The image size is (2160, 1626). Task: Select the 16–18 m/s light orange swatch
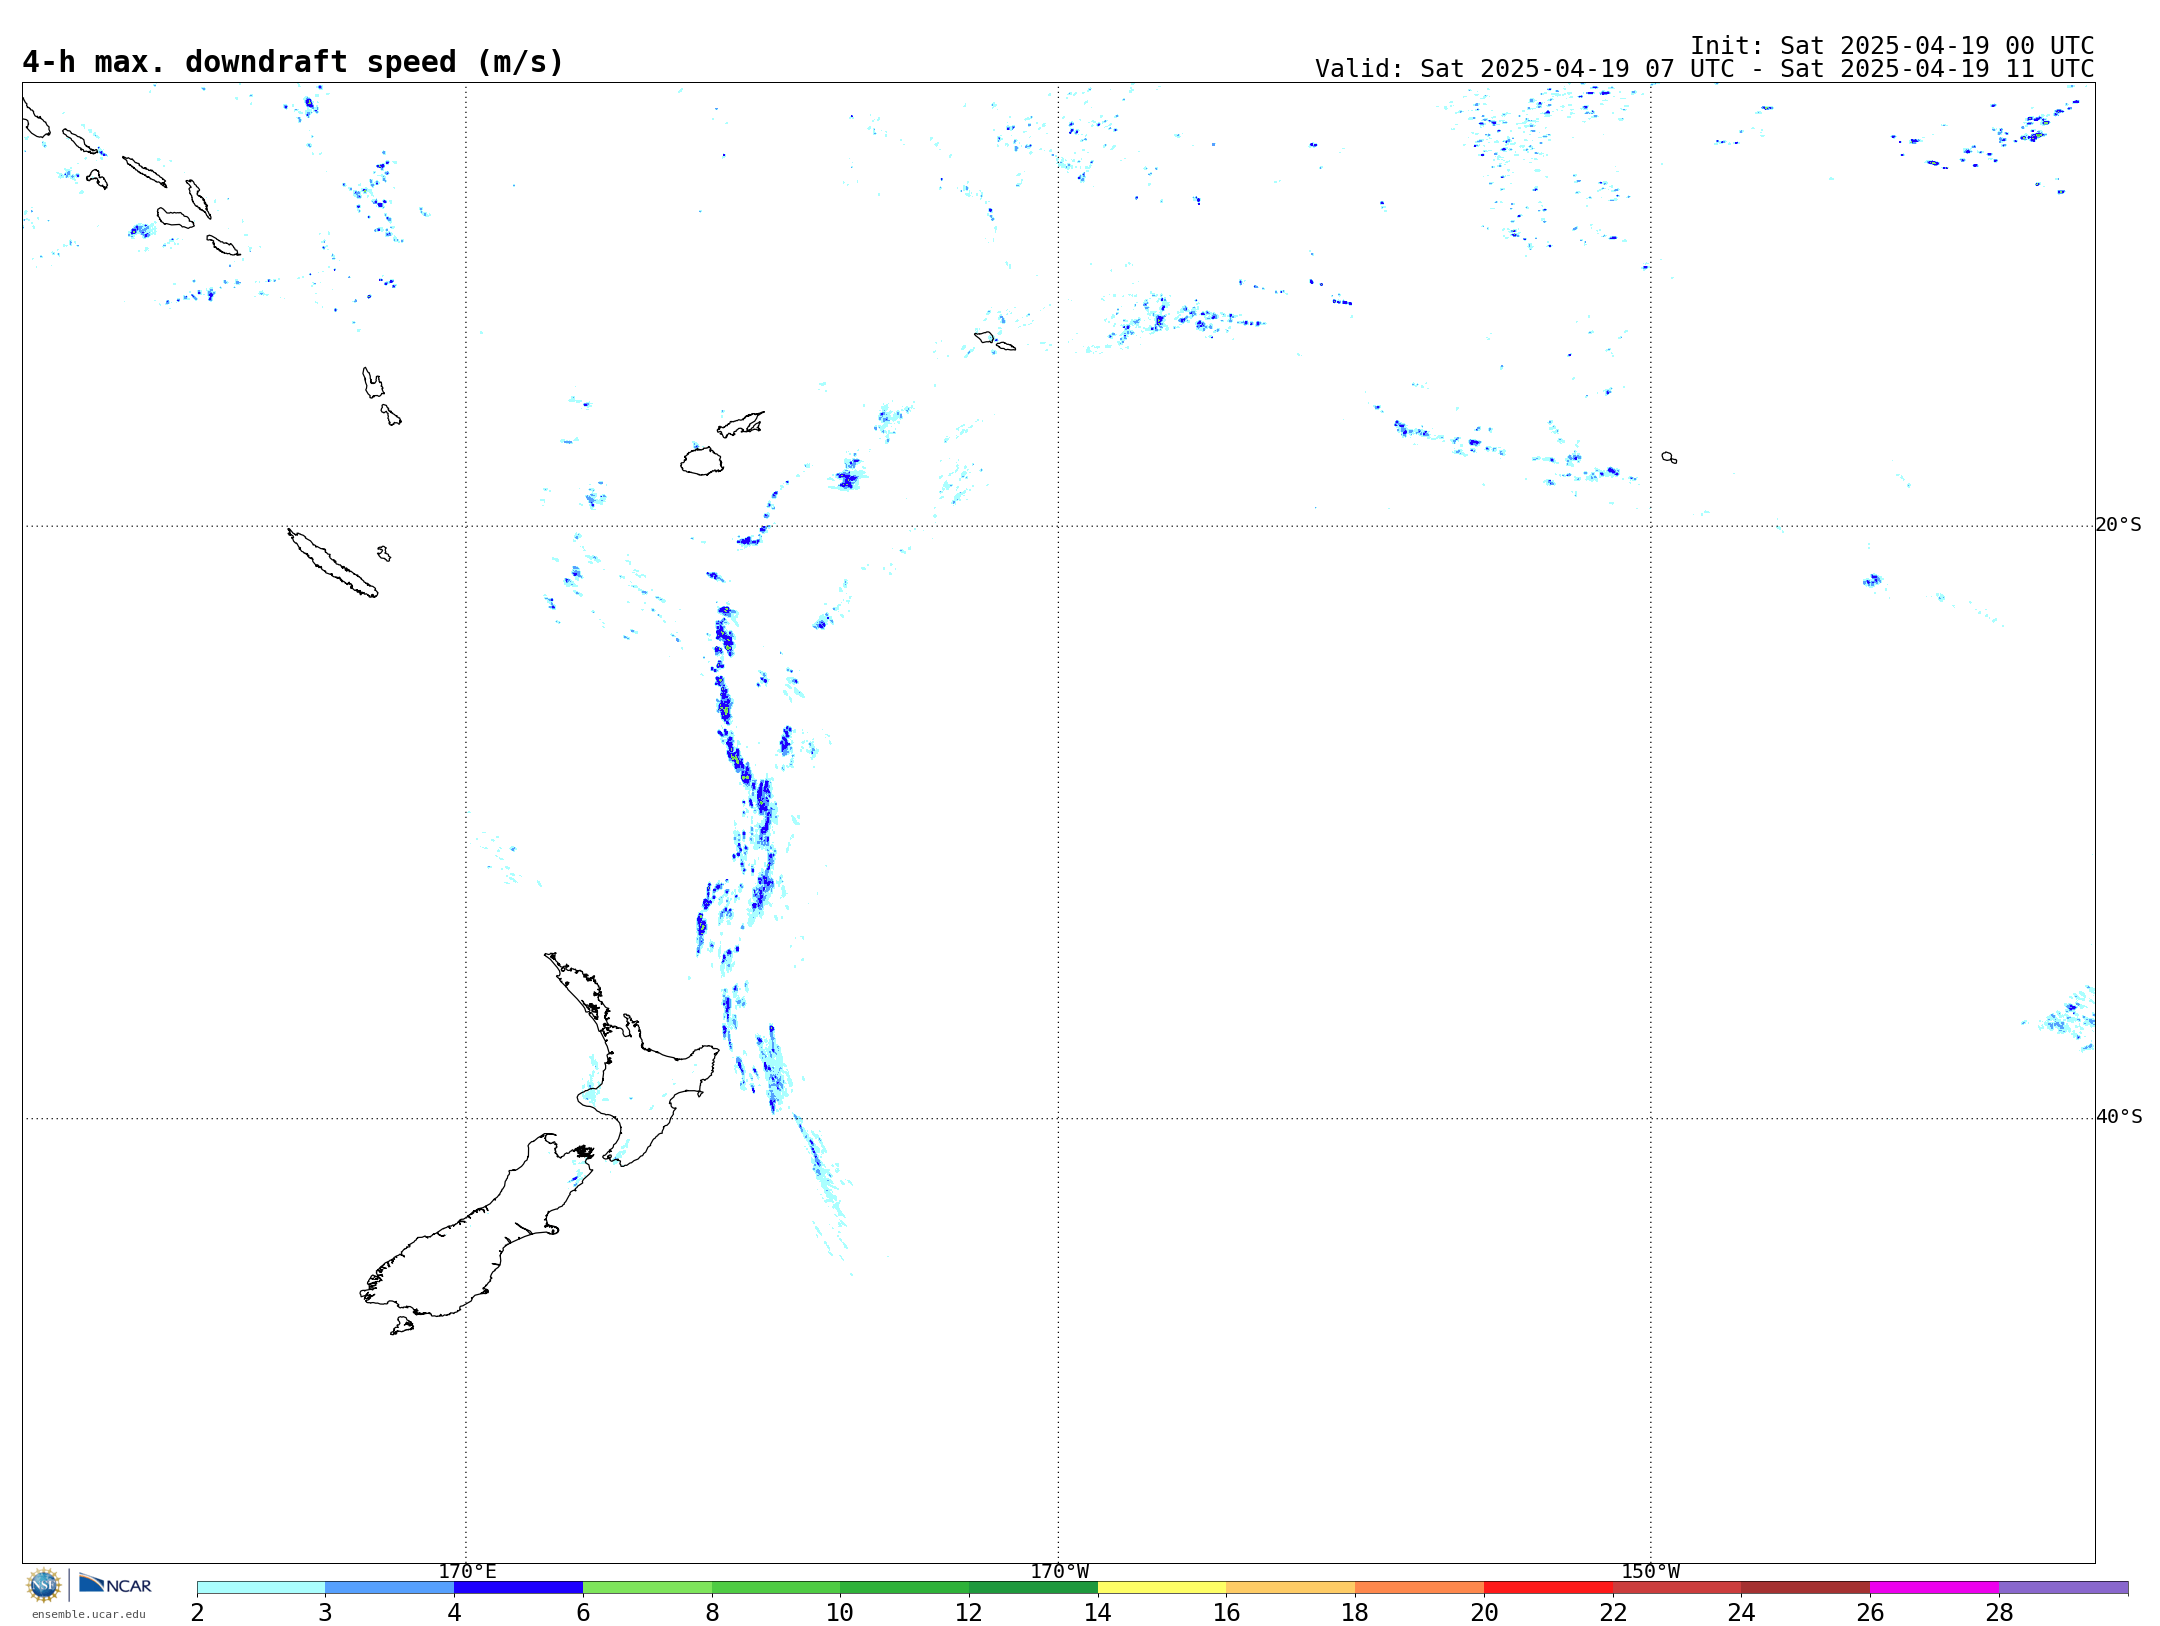coord(1291,1587)
